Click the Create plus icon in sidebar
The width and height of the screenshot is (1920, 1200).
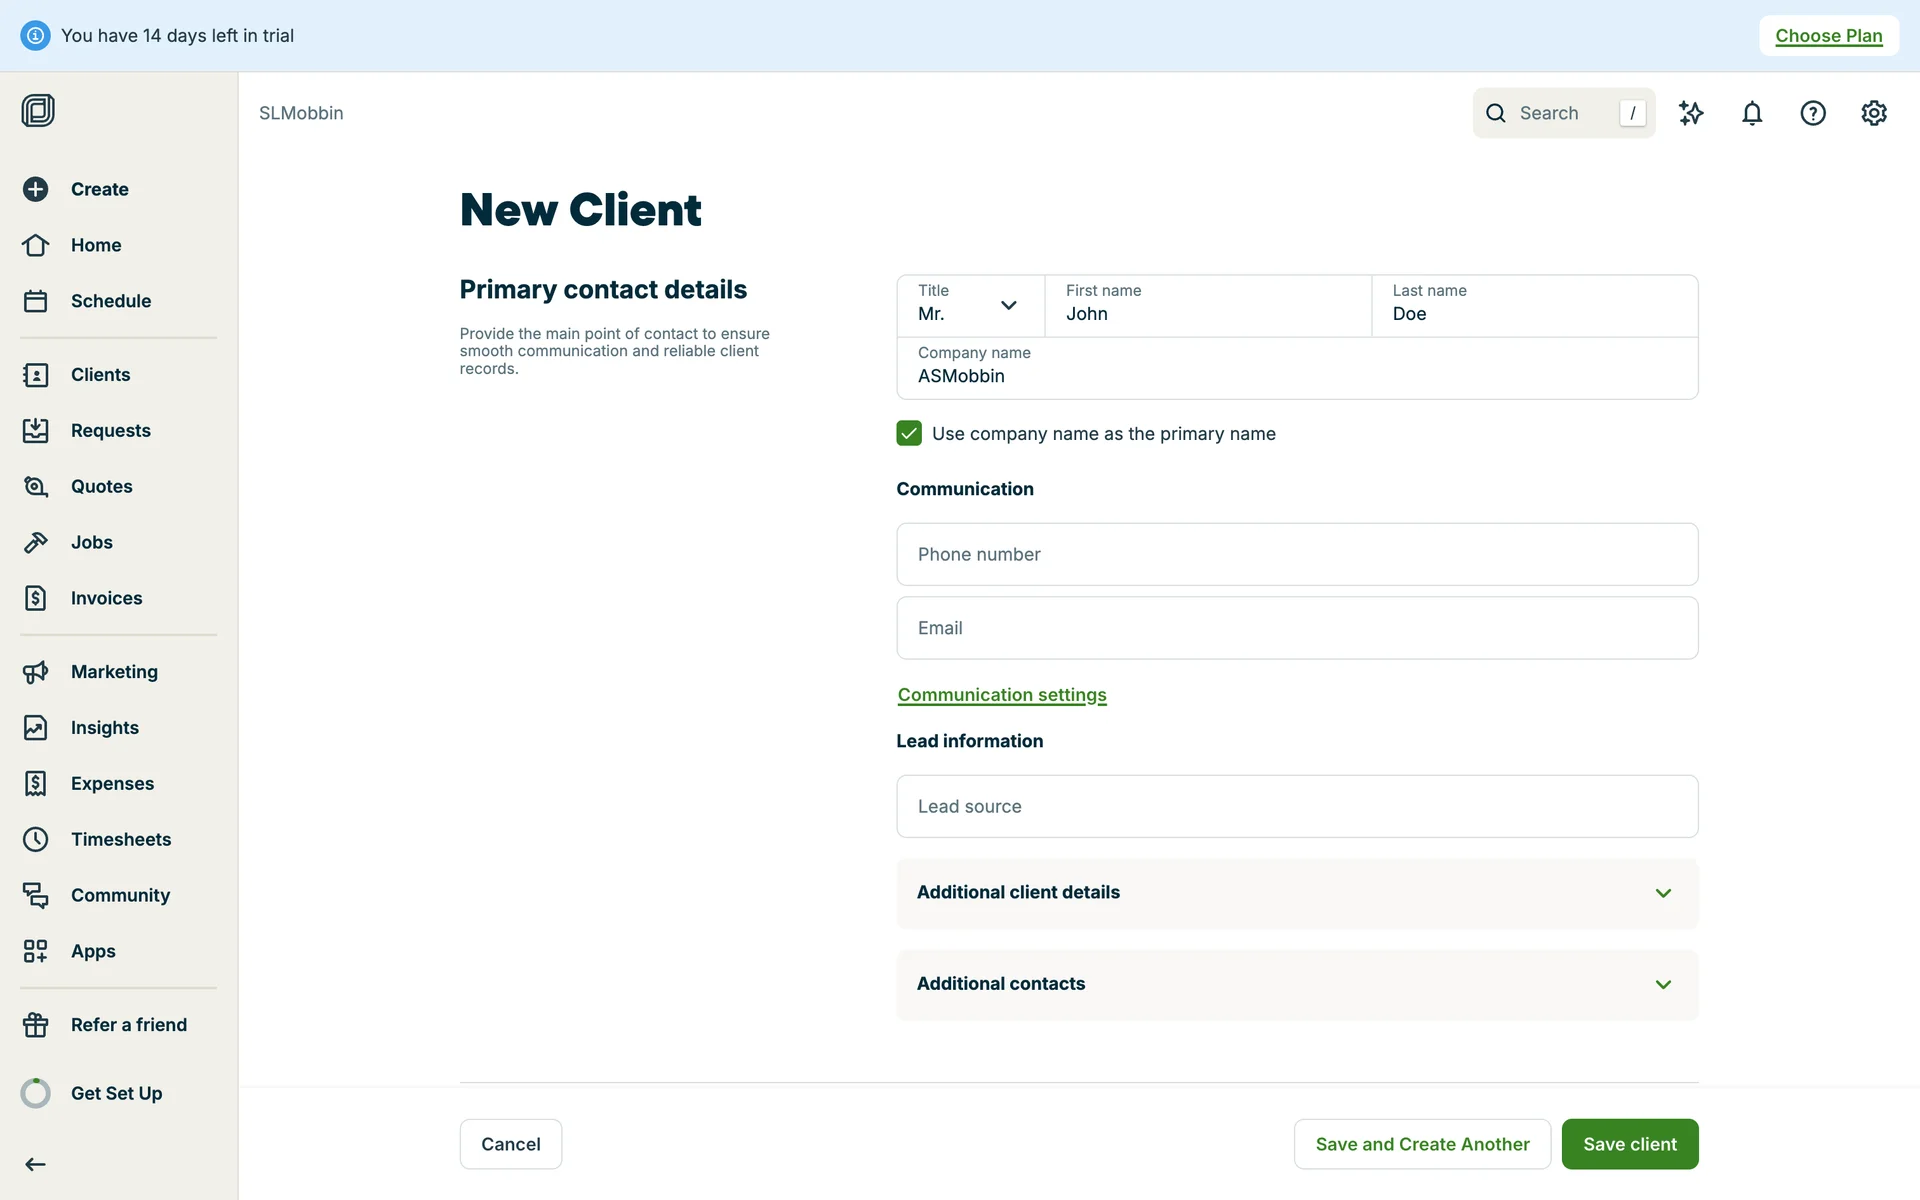coord(36,189)
